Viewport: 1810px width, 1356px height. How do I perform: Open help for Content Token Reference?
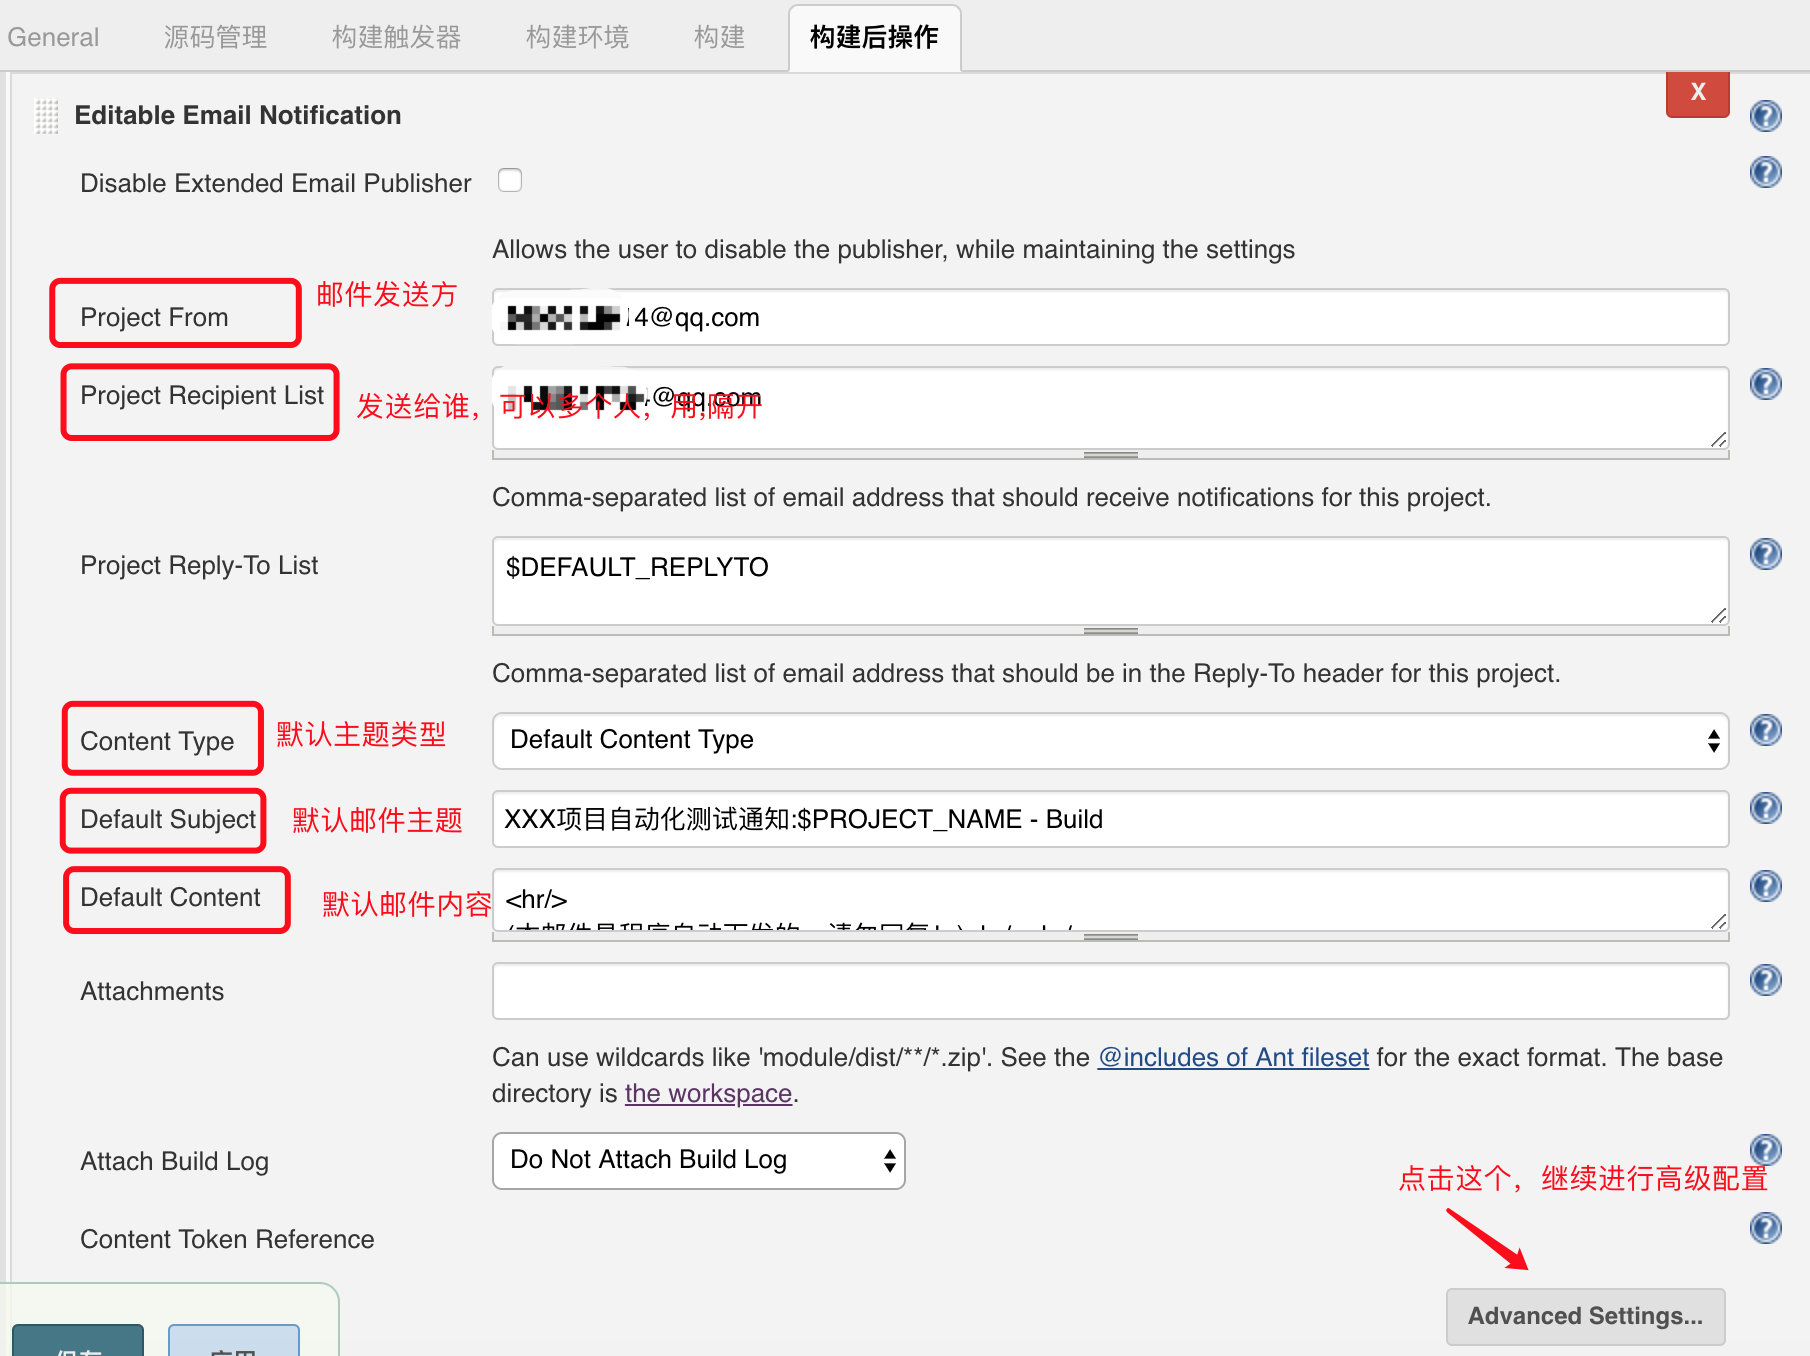pos(1766,1228)
